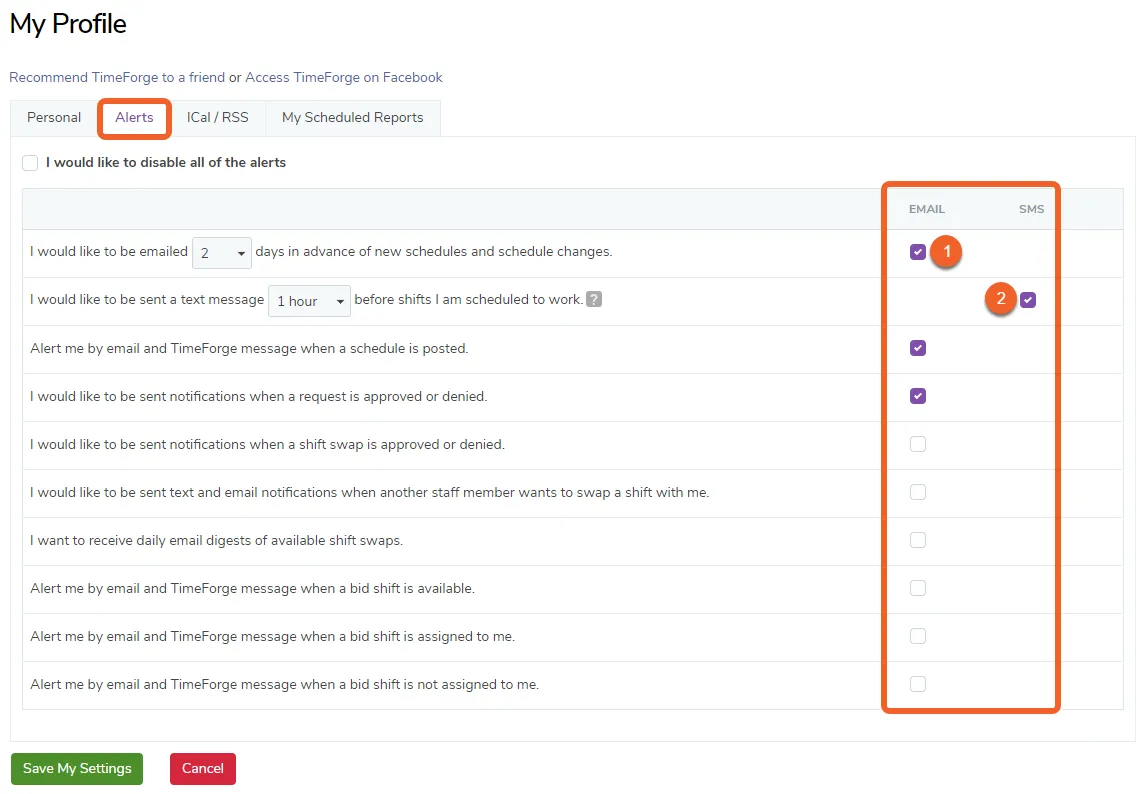
Task: Uncheck email for new schedules advance notice
Action: (x=918, y=252)
